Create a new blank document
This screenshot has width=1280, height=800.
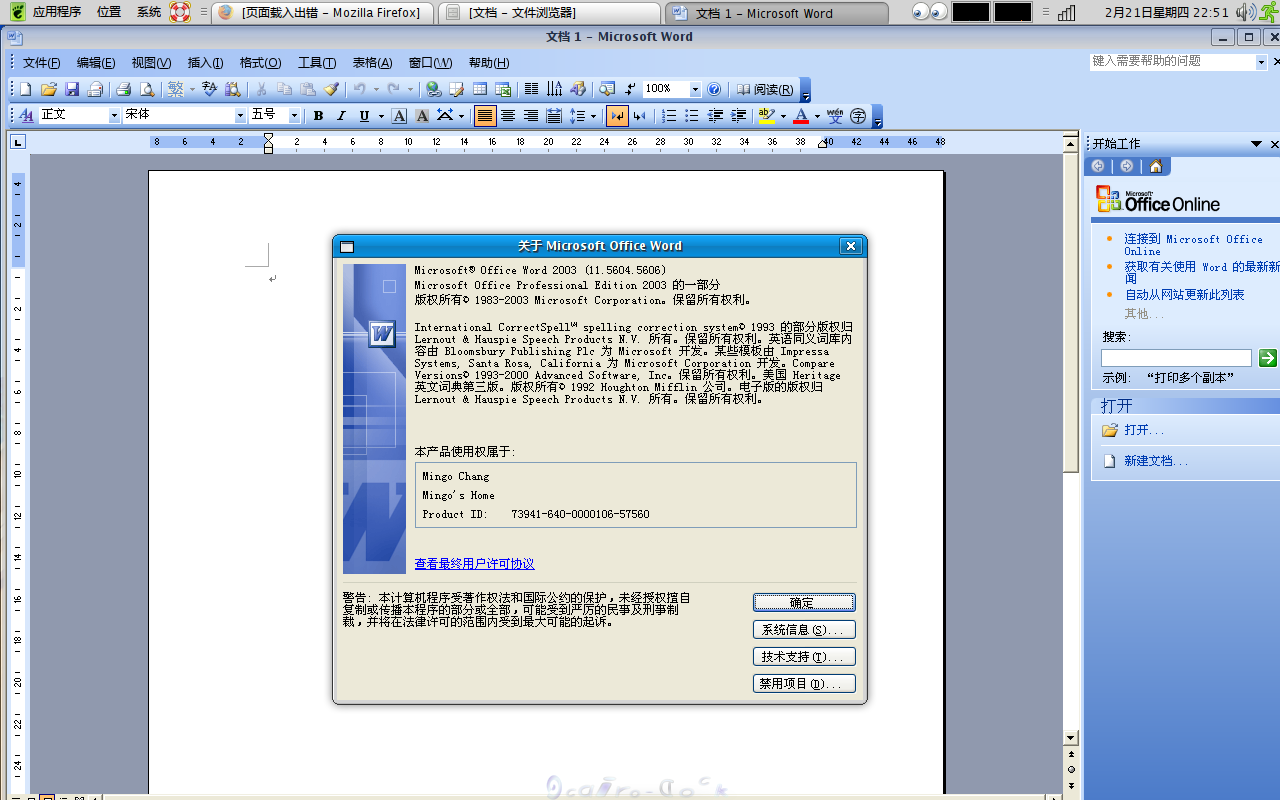[26, 89]
